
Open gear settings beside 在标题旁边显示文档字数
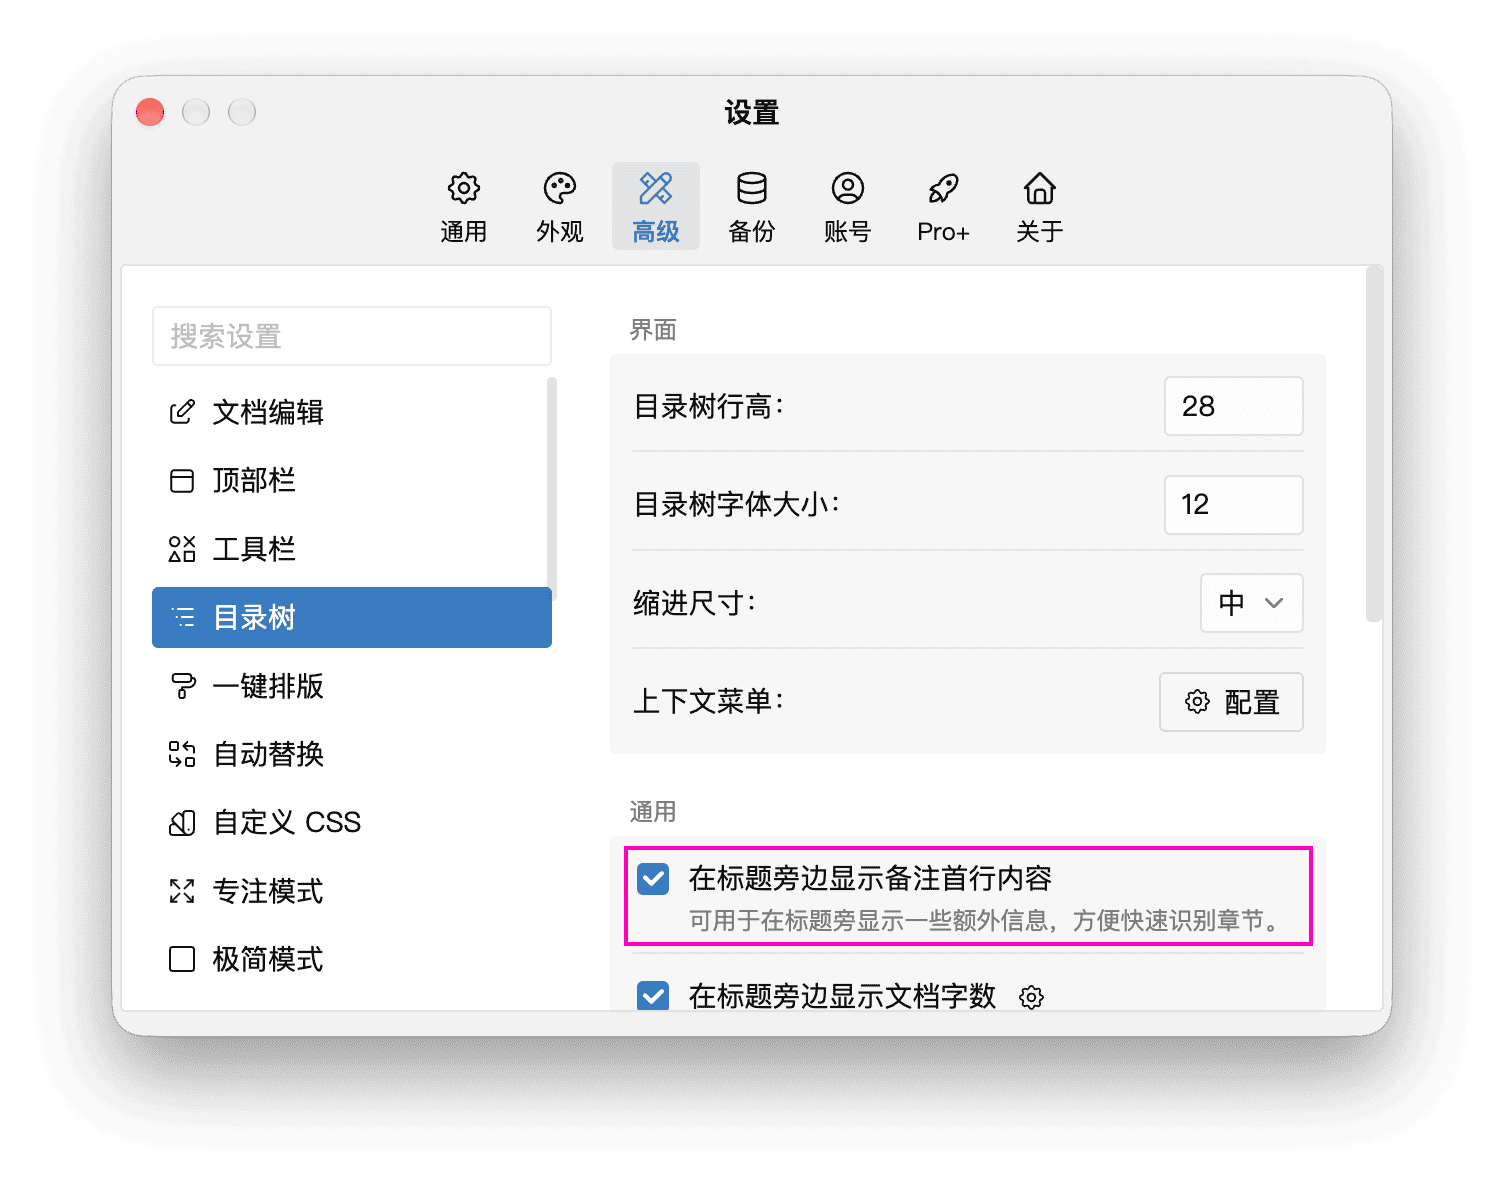1031,997
